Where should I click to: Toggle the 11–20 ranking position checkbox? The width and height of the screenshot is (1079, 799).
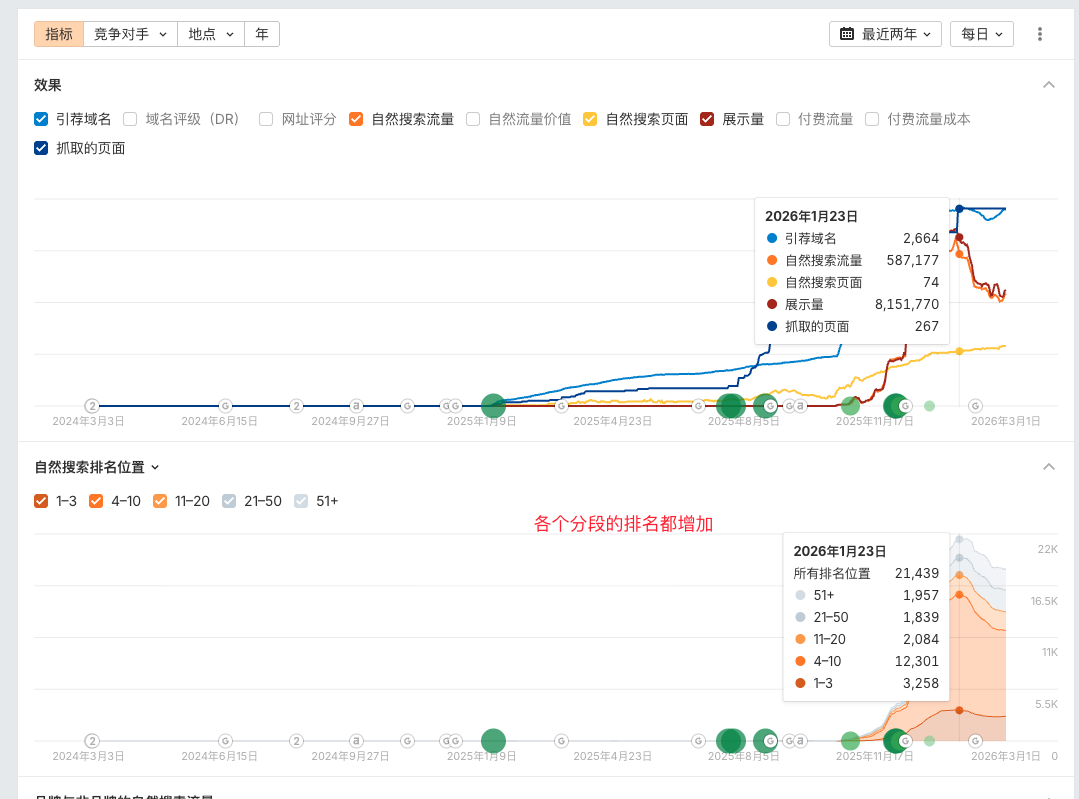(160, 501)
